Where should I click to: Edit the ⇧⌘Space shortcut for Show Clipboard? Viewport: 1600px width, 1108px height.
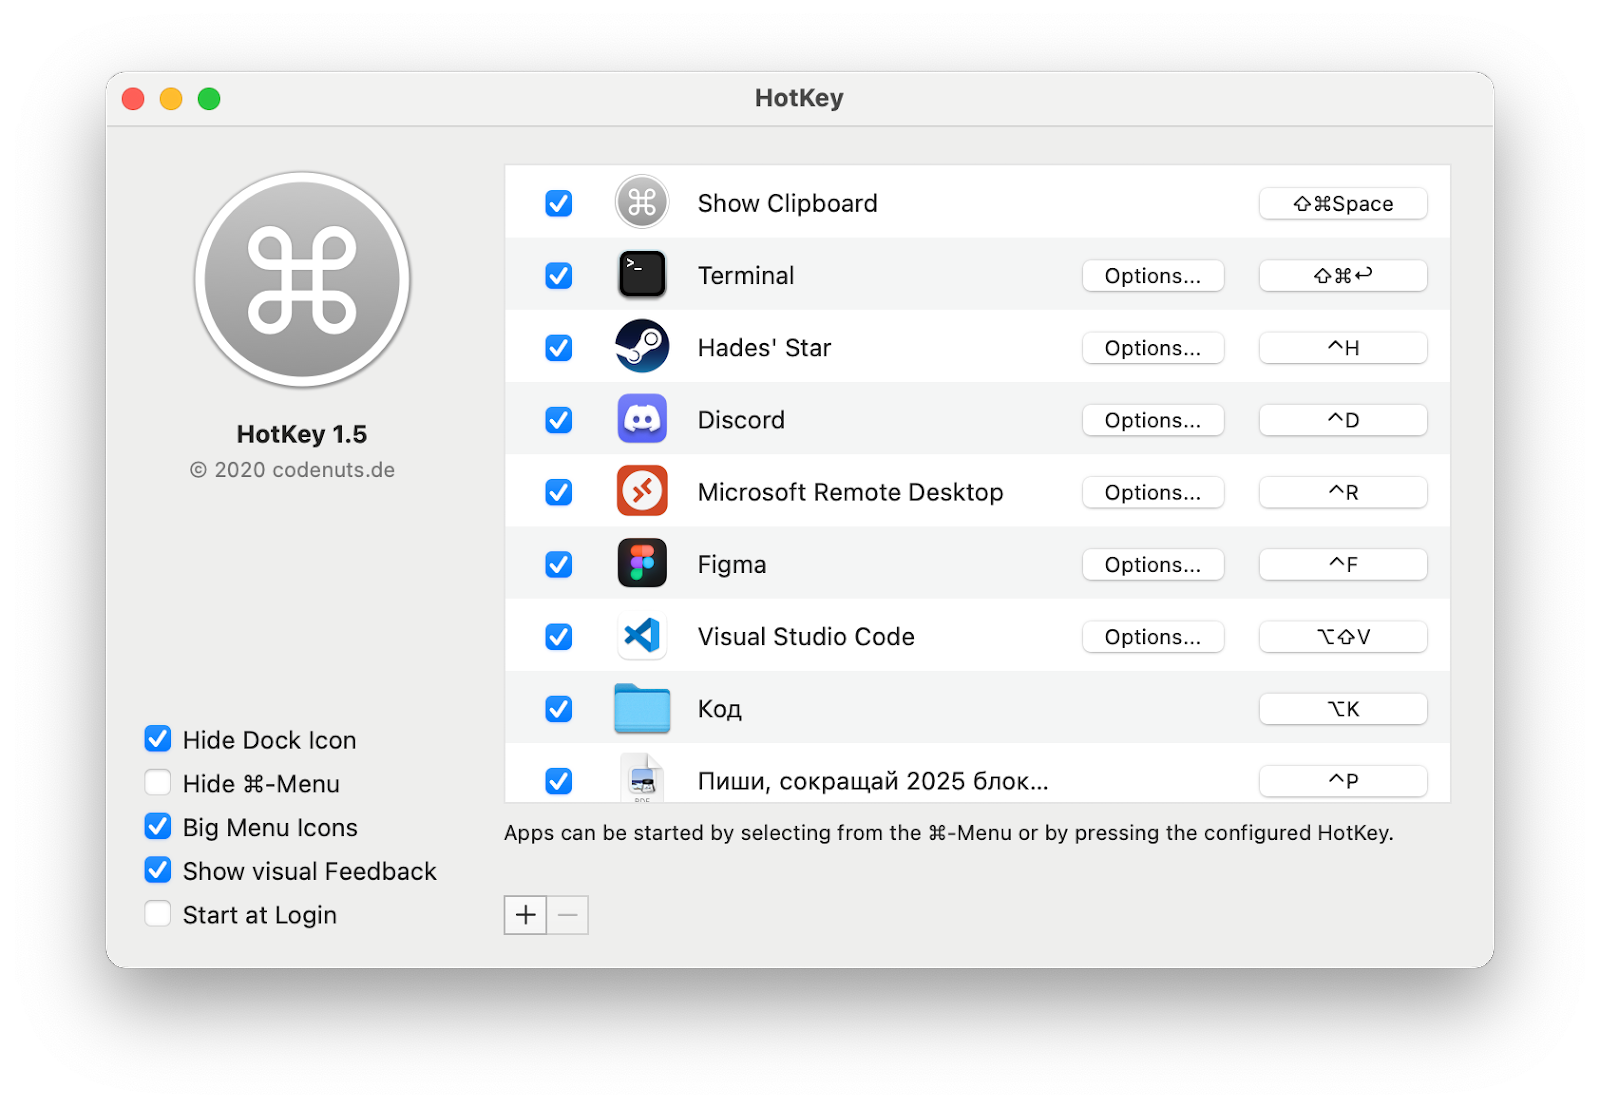[1343, 202]
